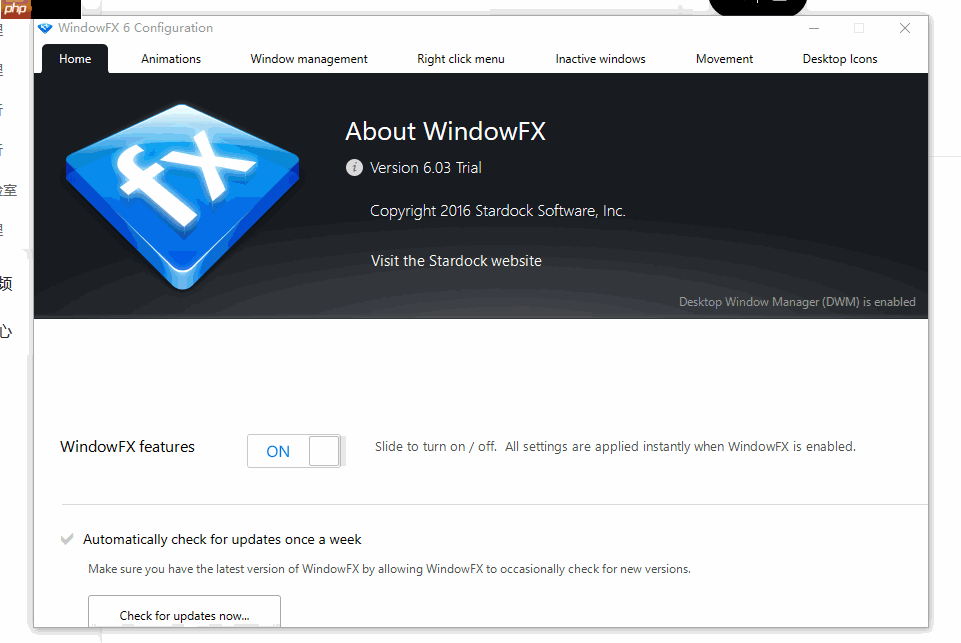Switch to the Home tab
The height and width of the screenshot is (643, 961).
pos(75,59)
